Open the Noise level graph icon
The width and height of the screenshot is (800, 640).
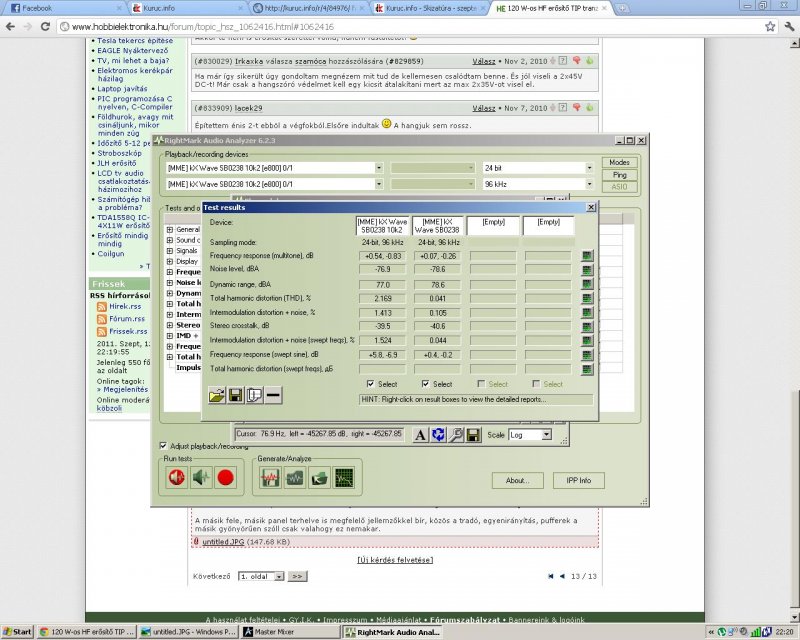[587, 269]
